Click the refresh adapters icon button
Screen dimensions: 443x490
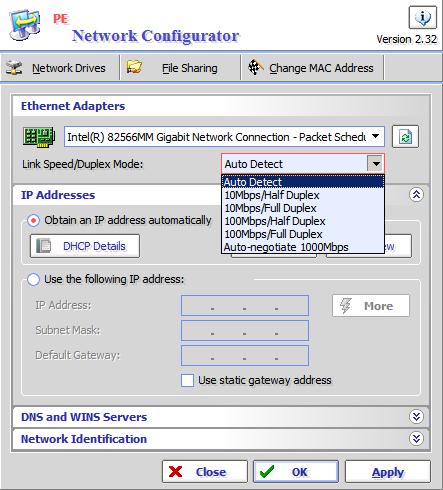point(405,136)
